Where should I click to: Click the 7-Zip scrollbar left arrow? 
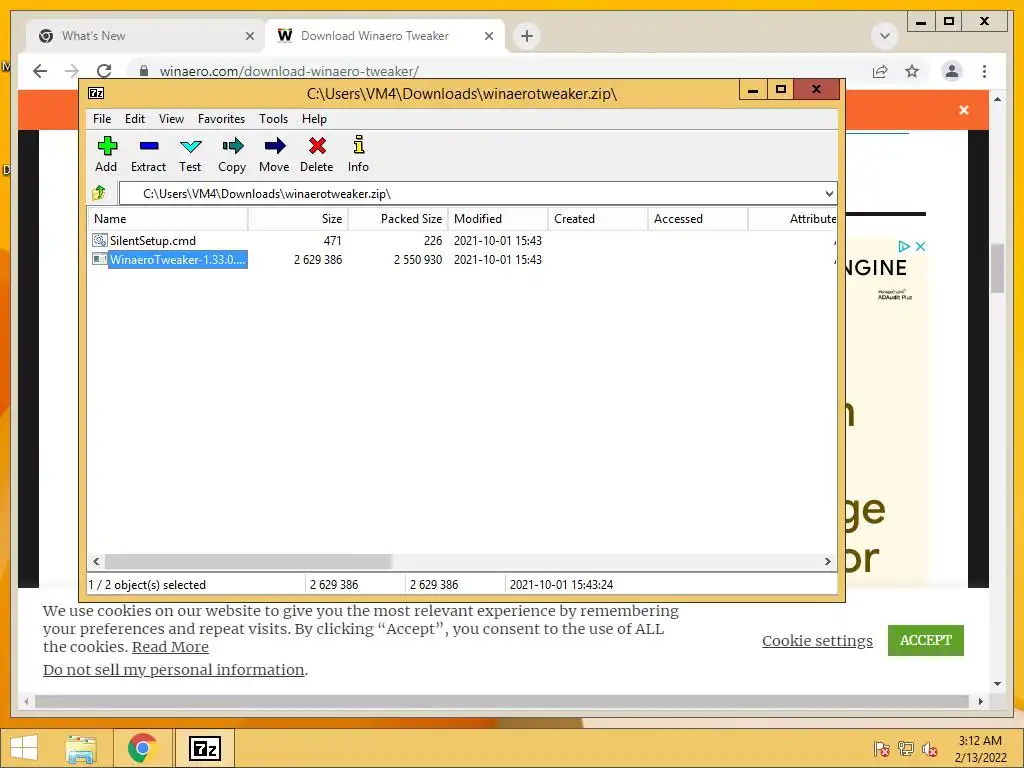(96, 561)
